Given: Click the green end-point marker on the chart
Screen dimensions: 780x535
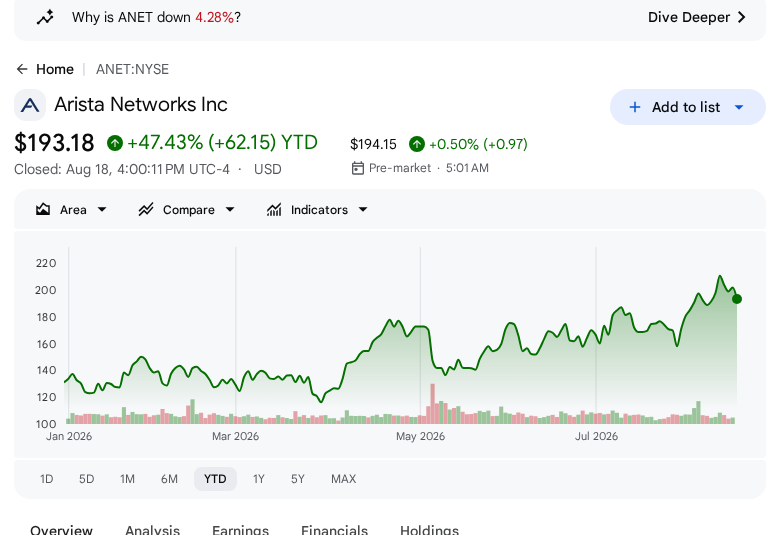Looking at the screenshot, I should point(737,299).
